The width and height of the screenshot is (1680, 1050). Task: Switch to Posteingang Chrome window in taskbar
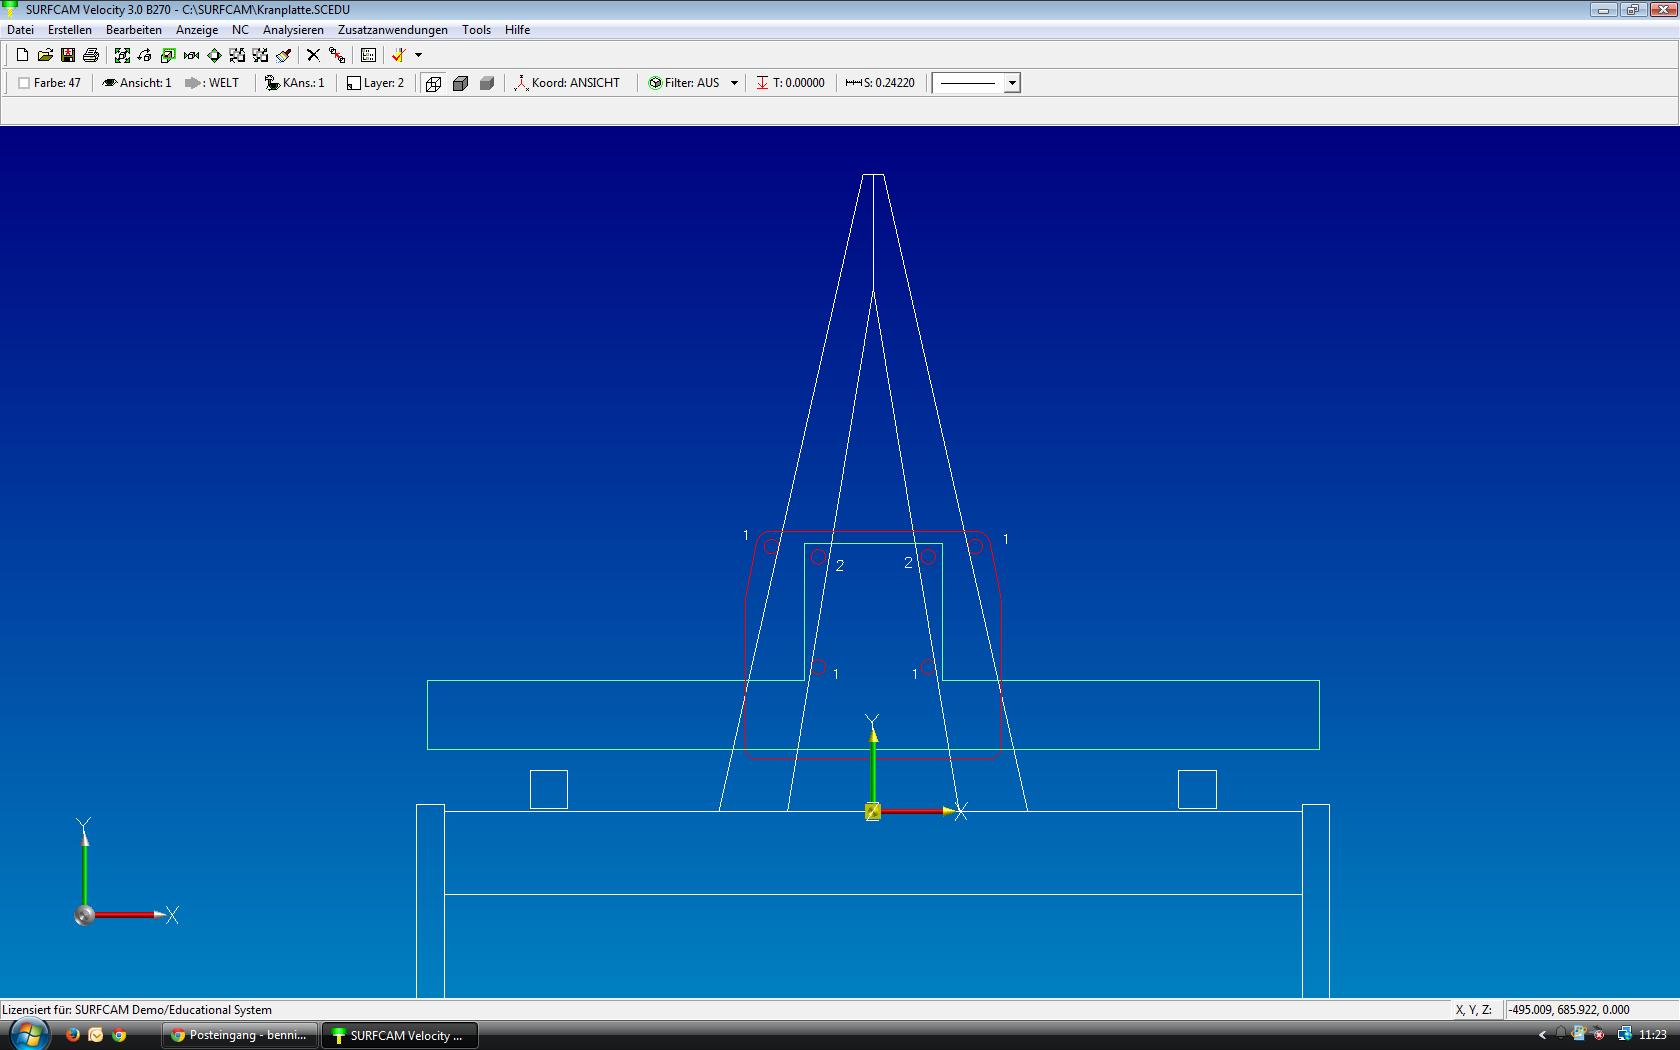239,1035
